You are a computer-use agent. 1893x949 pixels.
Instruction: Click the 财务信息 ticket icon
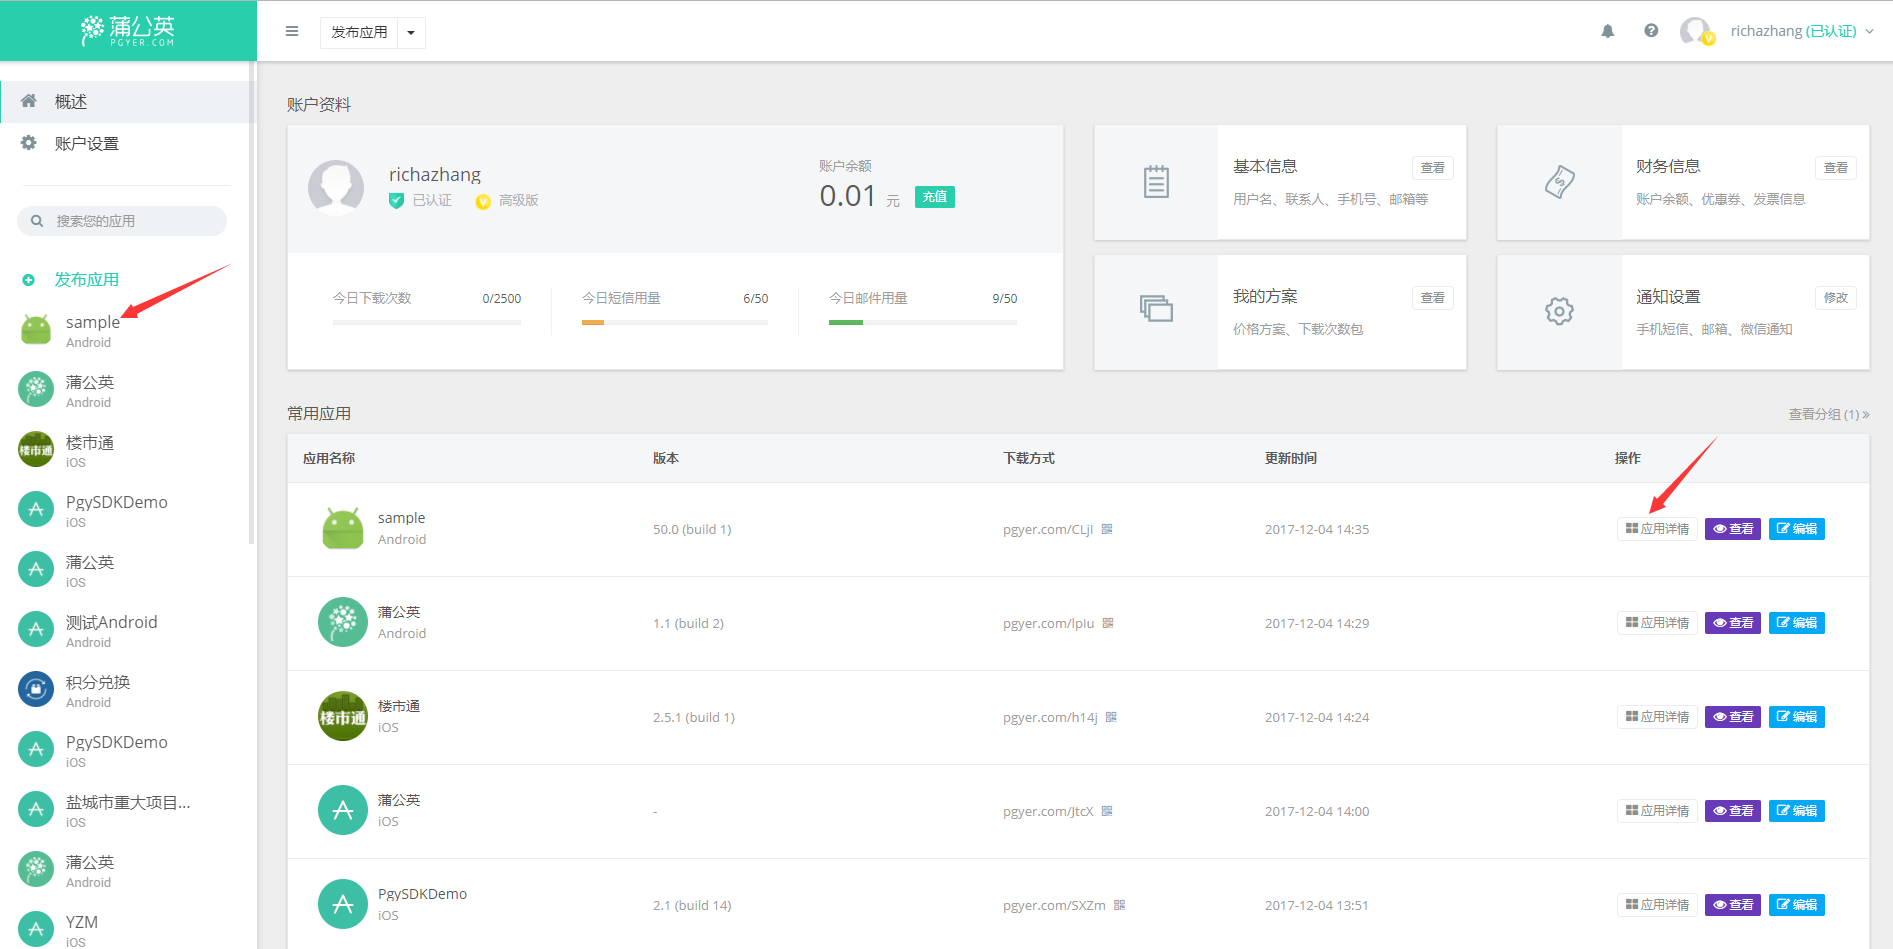(1559, 182)
